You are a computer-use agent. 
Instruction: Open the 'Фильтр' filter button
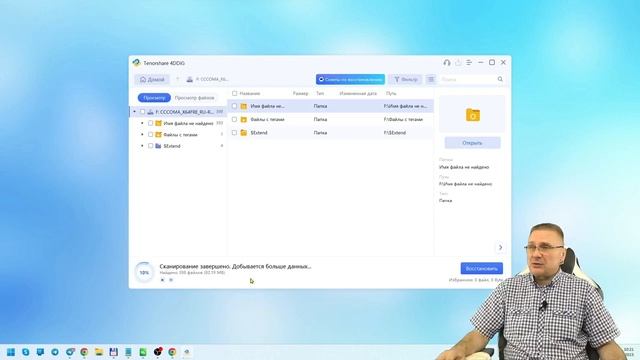tap(405, 79)
